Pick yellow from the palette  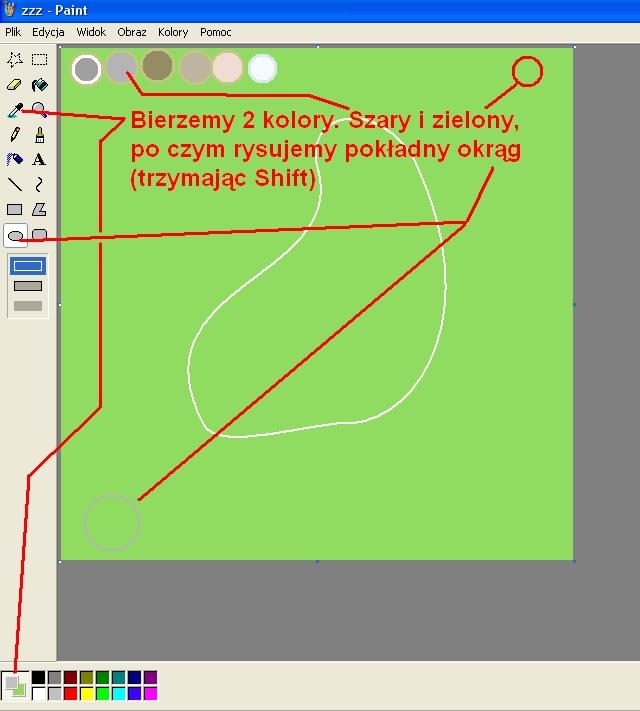86,693
